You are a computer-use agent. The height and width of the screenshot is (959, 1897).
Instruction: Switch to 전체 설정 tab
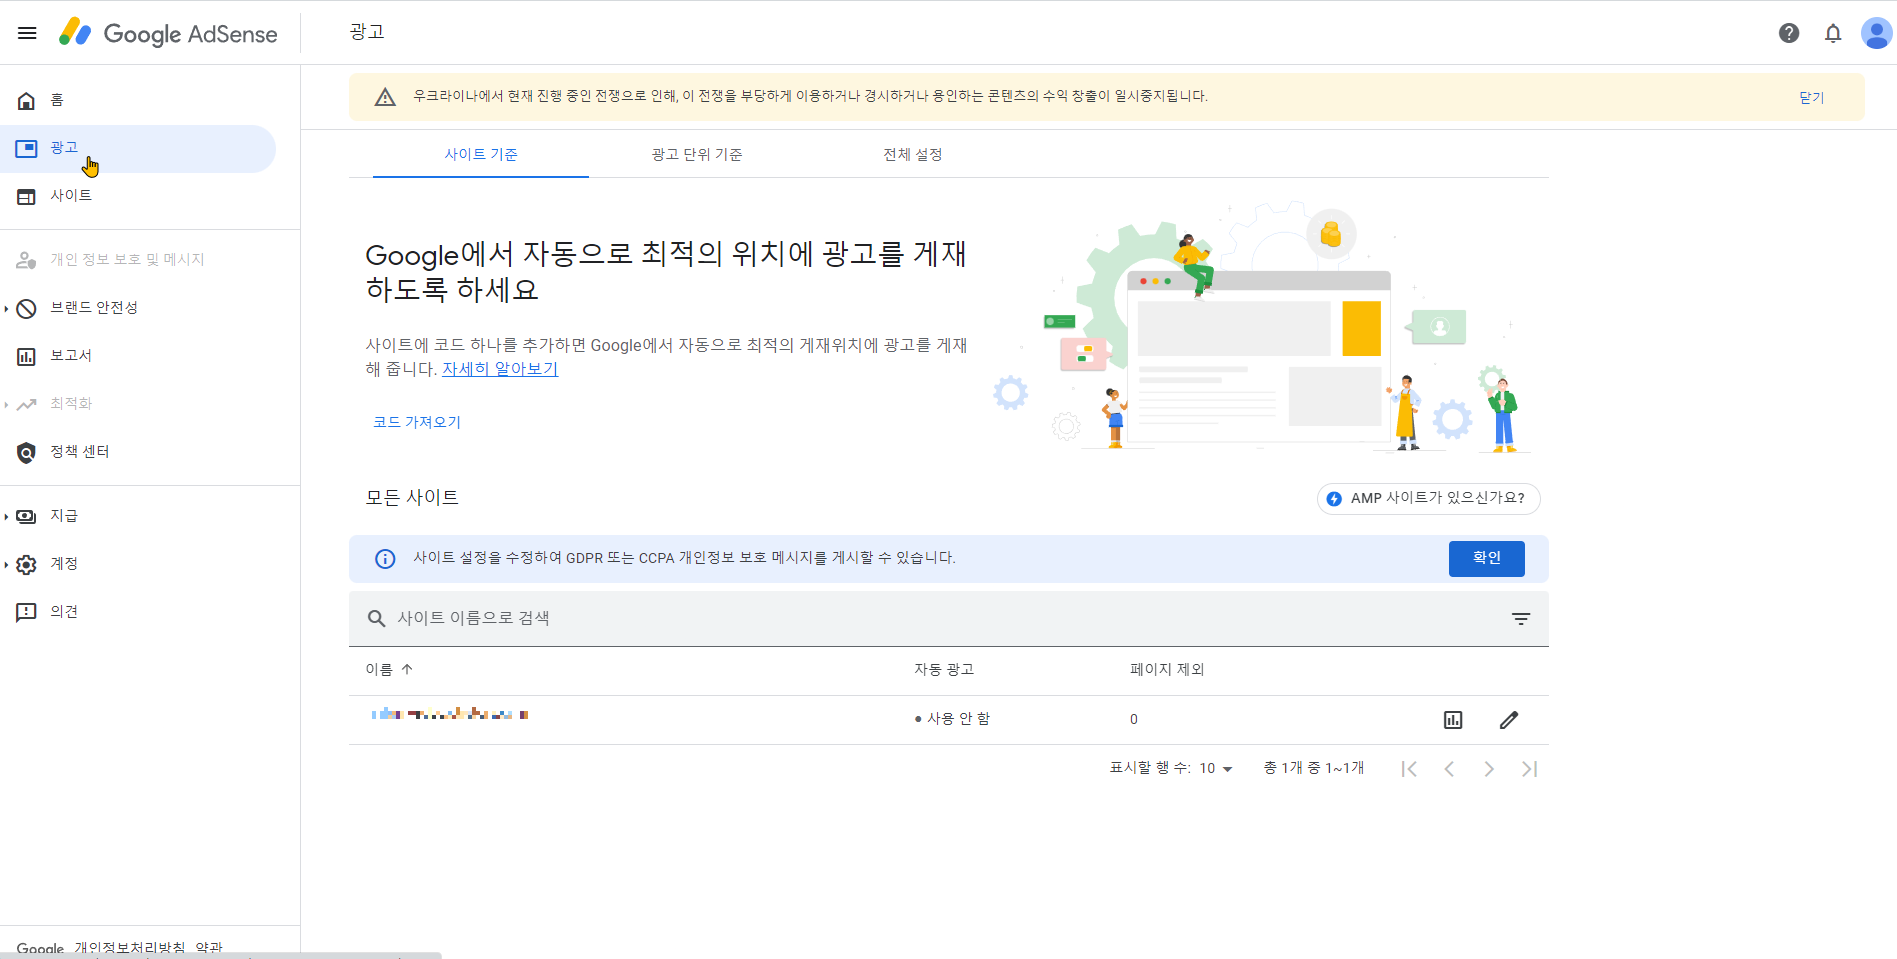click(913, 154)
